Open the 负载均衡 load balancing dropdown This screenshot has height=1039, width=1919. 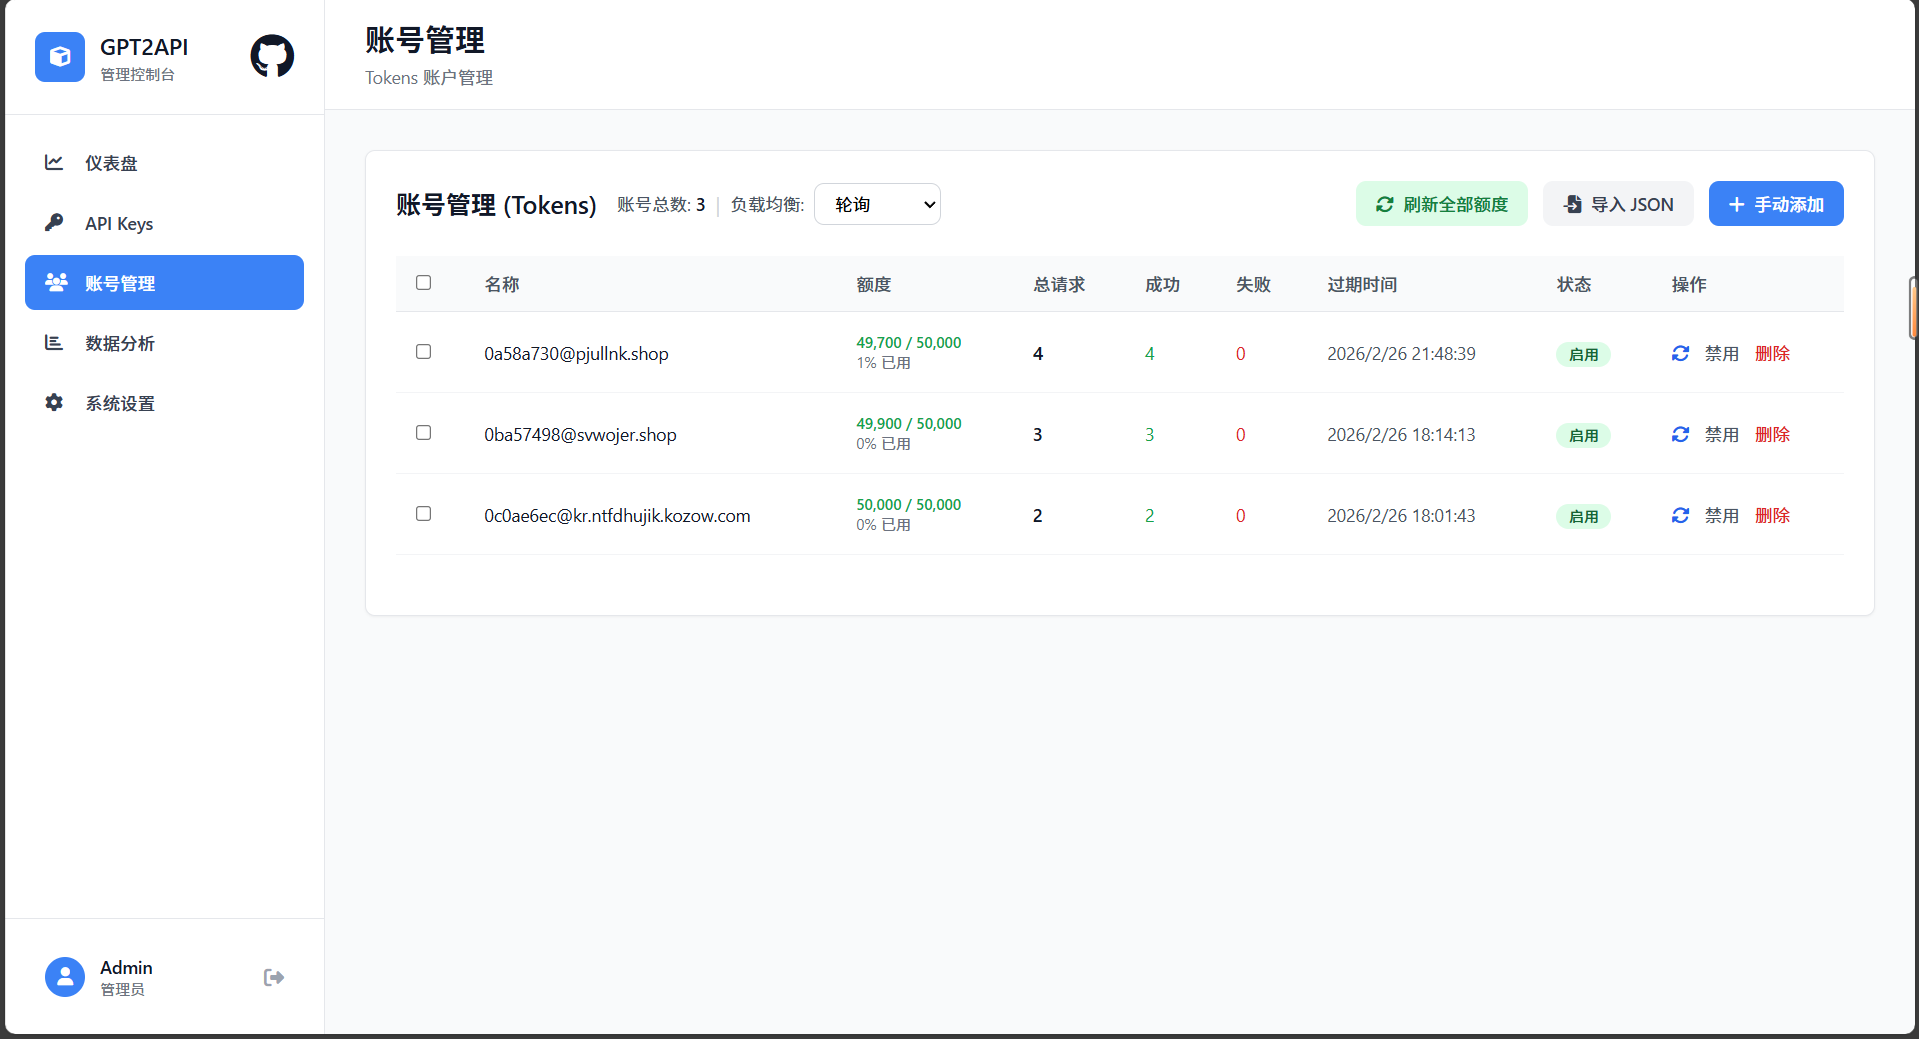click(x=877, y=203)
